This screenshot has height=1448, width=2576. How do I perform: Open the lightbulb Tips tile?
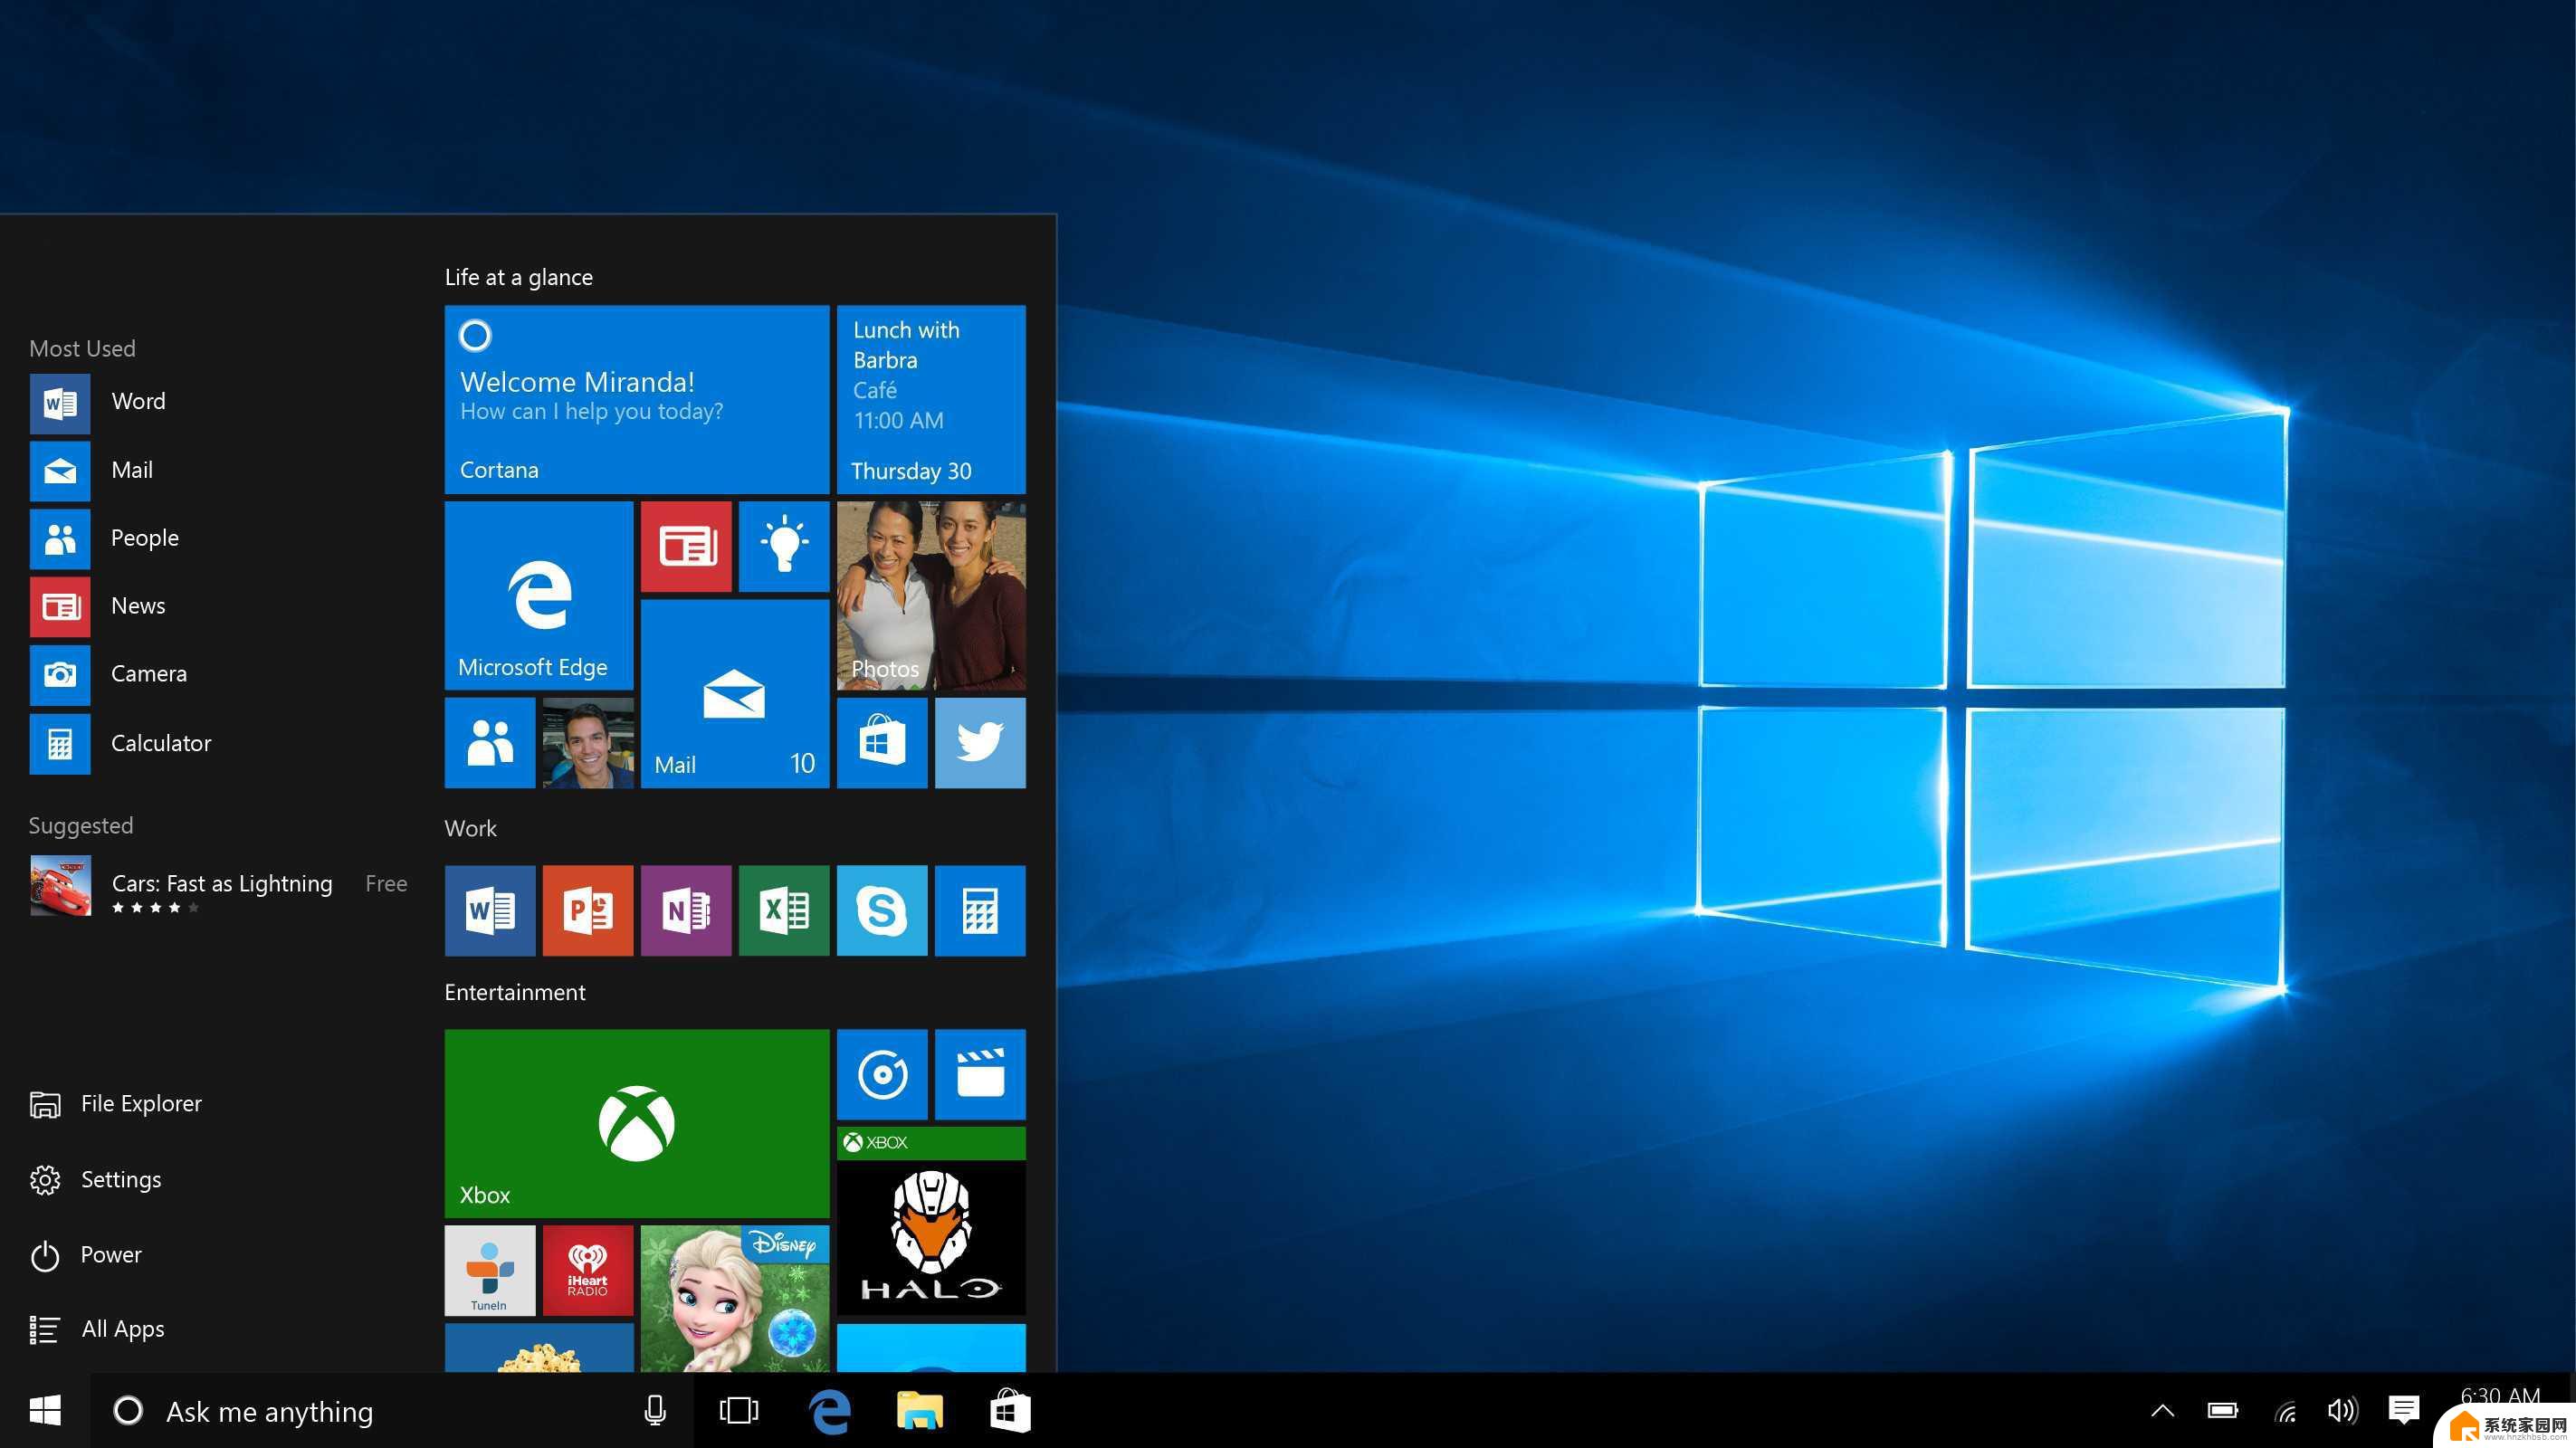coord(784,547)
